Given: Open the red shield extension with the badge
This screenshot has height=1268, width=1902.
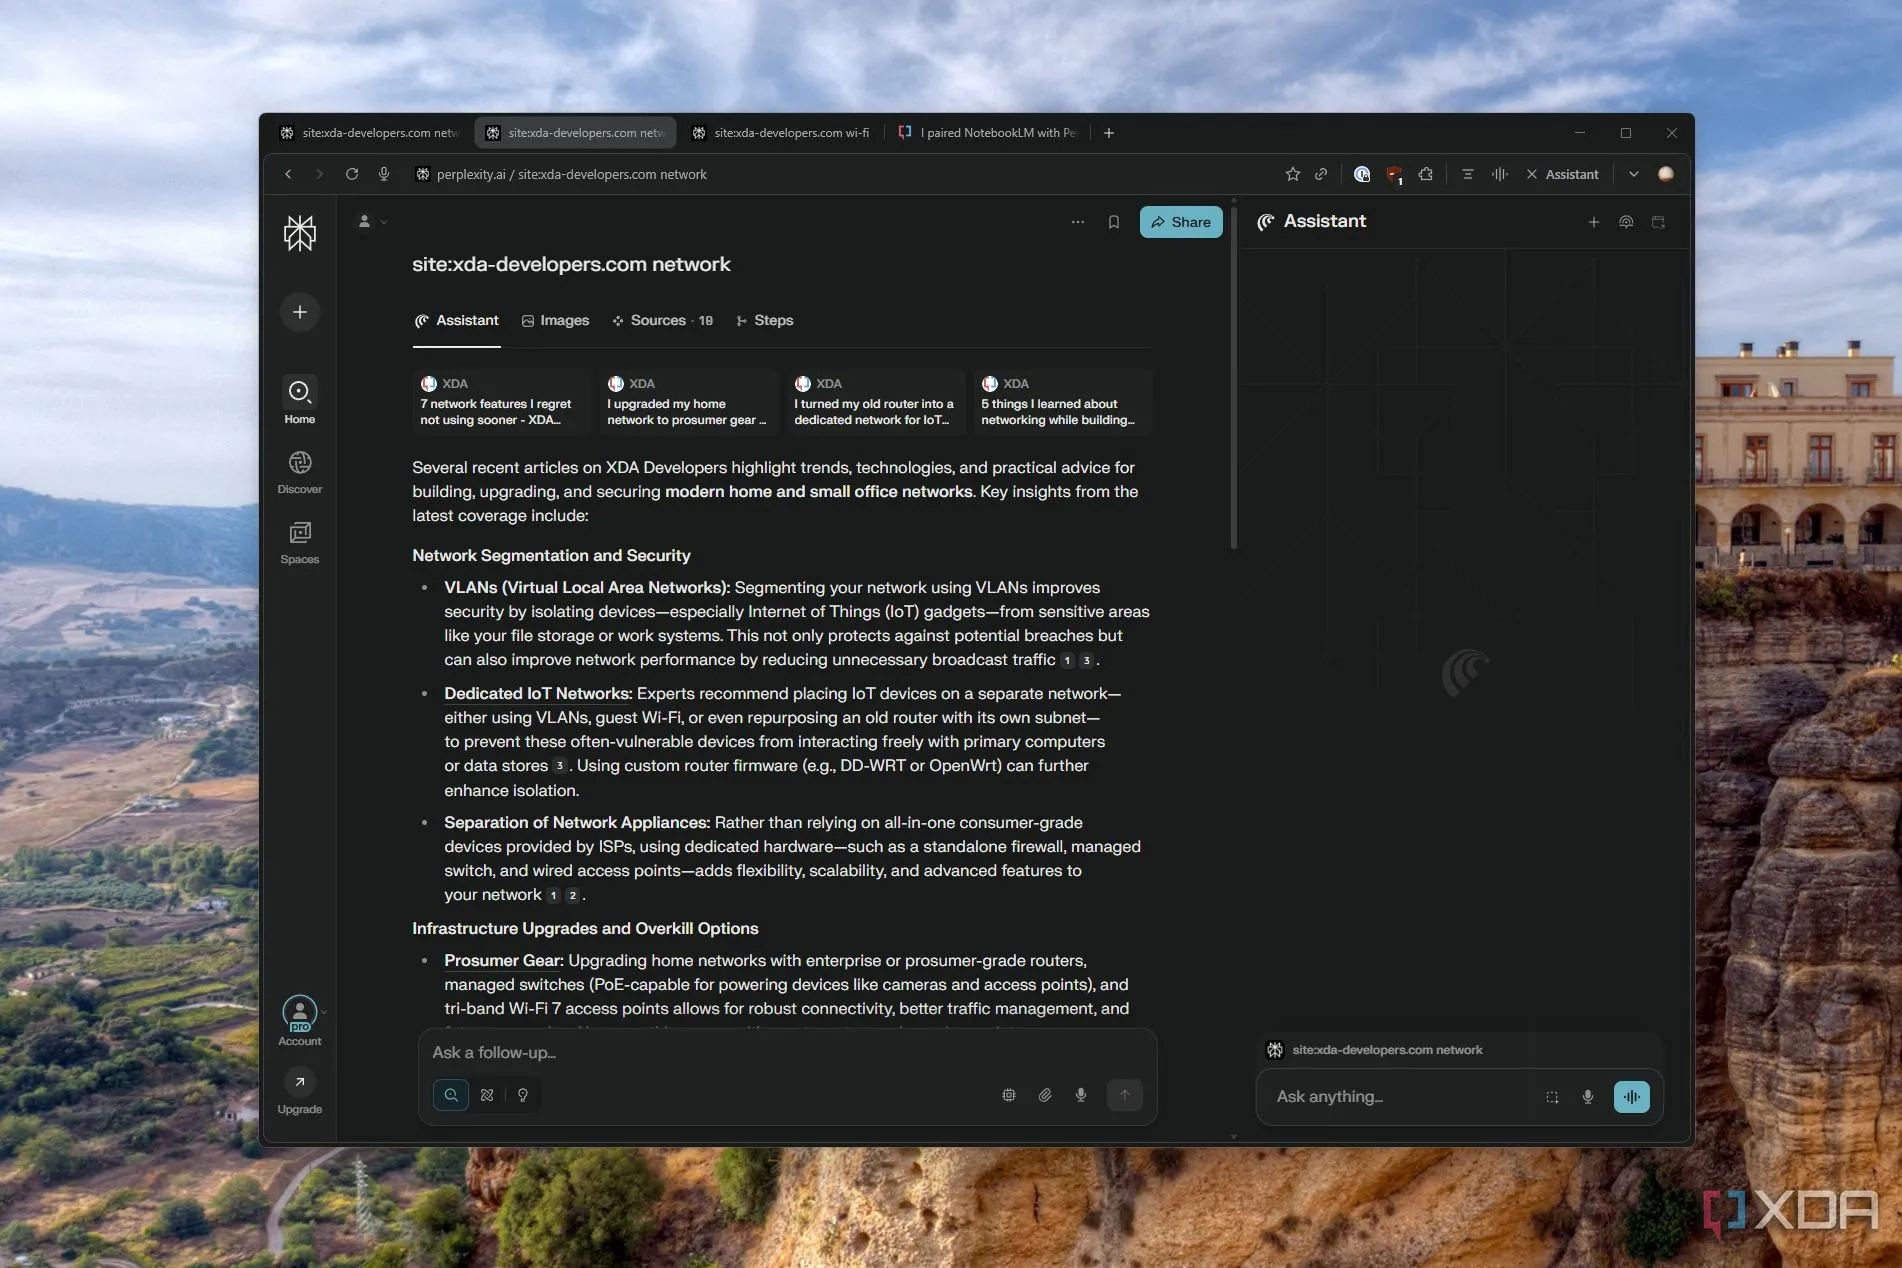Looking at the screenshot, I should tap(1394, 174).
